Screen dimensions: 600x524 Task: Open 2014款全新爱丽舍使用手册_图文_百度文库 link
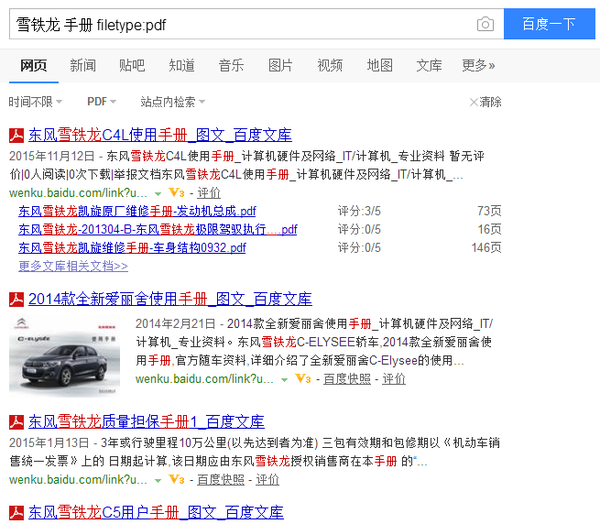[x=170, y=299]
